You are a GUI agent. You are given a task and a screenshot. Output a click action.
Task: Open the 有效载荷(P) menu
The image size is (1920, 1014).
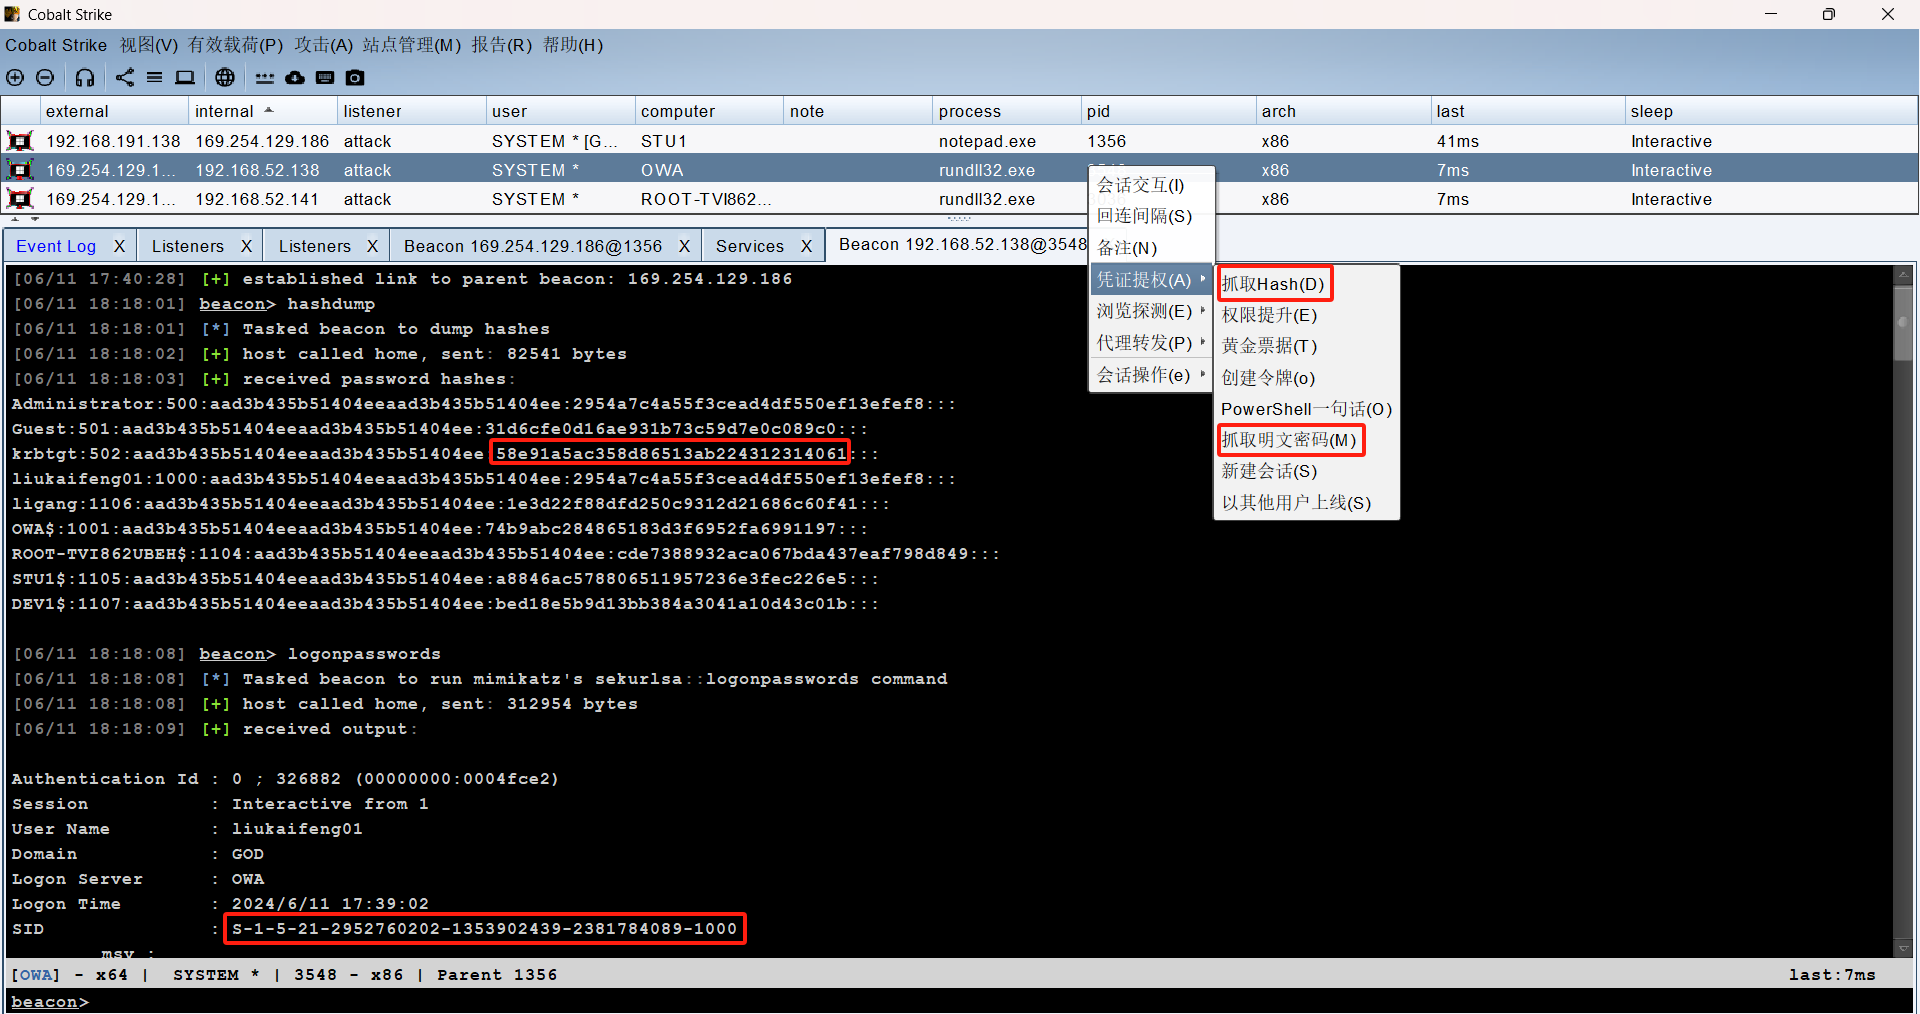pyautogui.click(x=236, y=45)
